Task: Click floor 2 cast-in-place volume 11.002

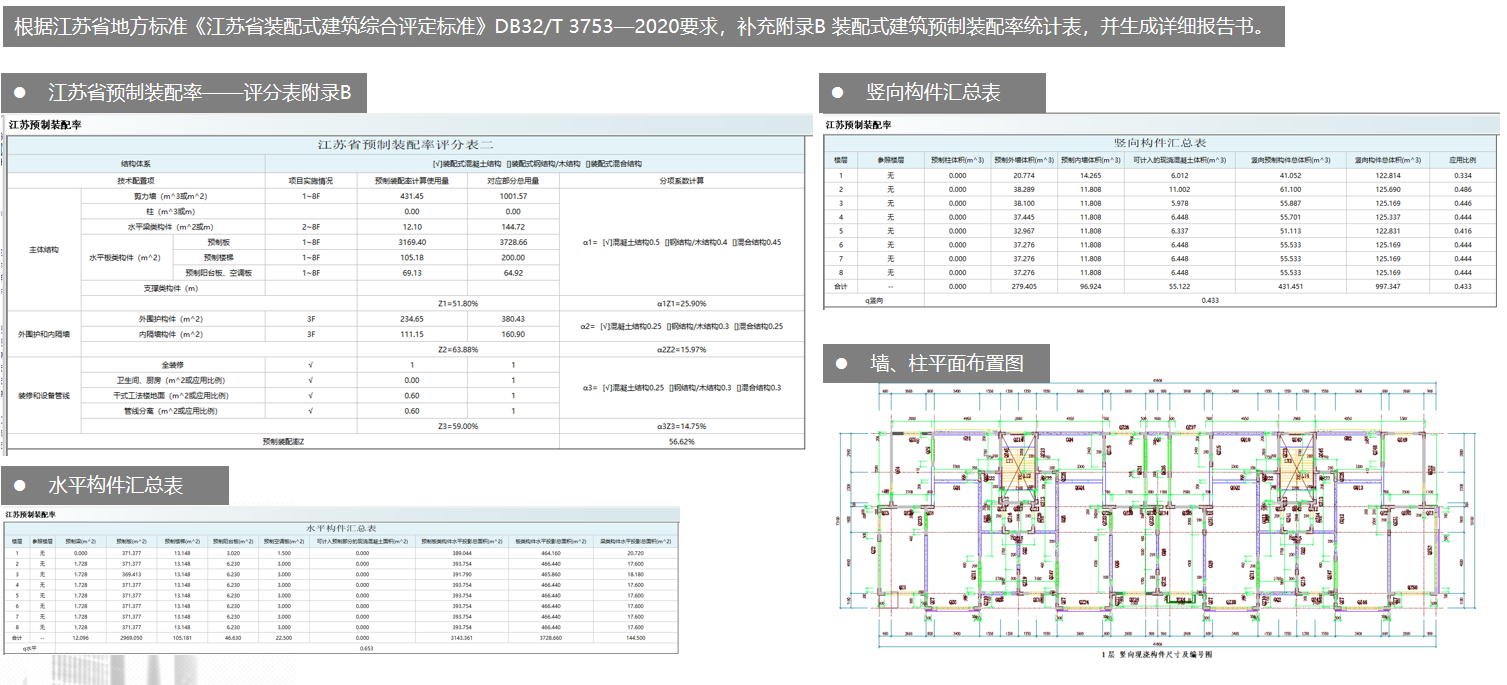Action: [1179, 189]
